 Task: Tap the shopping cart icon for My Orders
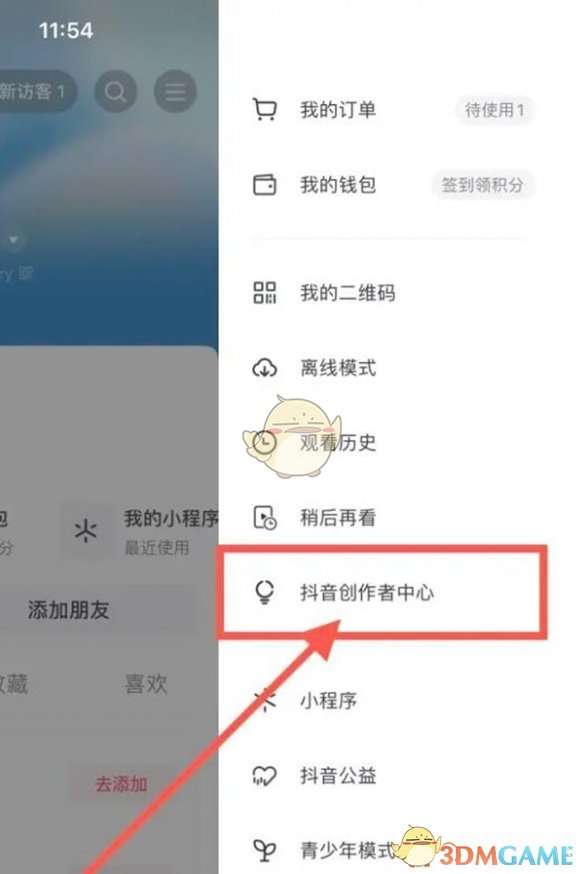coord(265,109)
